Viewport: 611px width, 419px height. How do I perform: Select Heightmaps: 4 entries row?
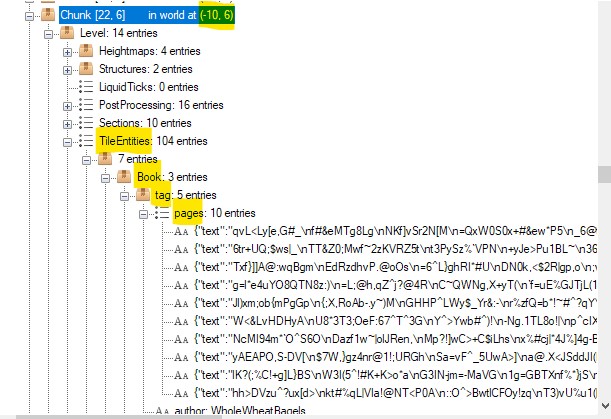click(150, 51)
